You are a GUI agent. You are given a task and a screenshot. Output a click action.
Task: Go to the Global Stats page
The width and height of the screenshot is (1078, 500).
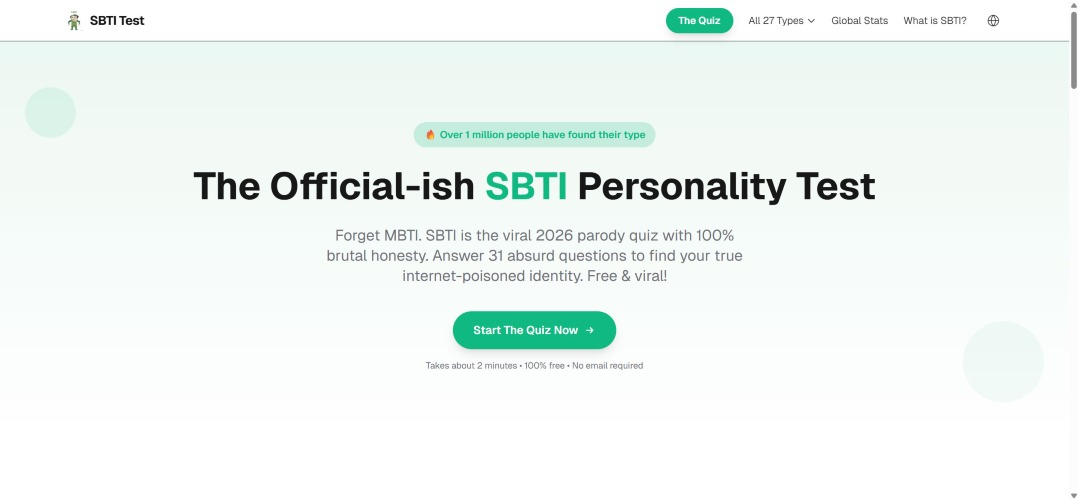click(859, 21)
